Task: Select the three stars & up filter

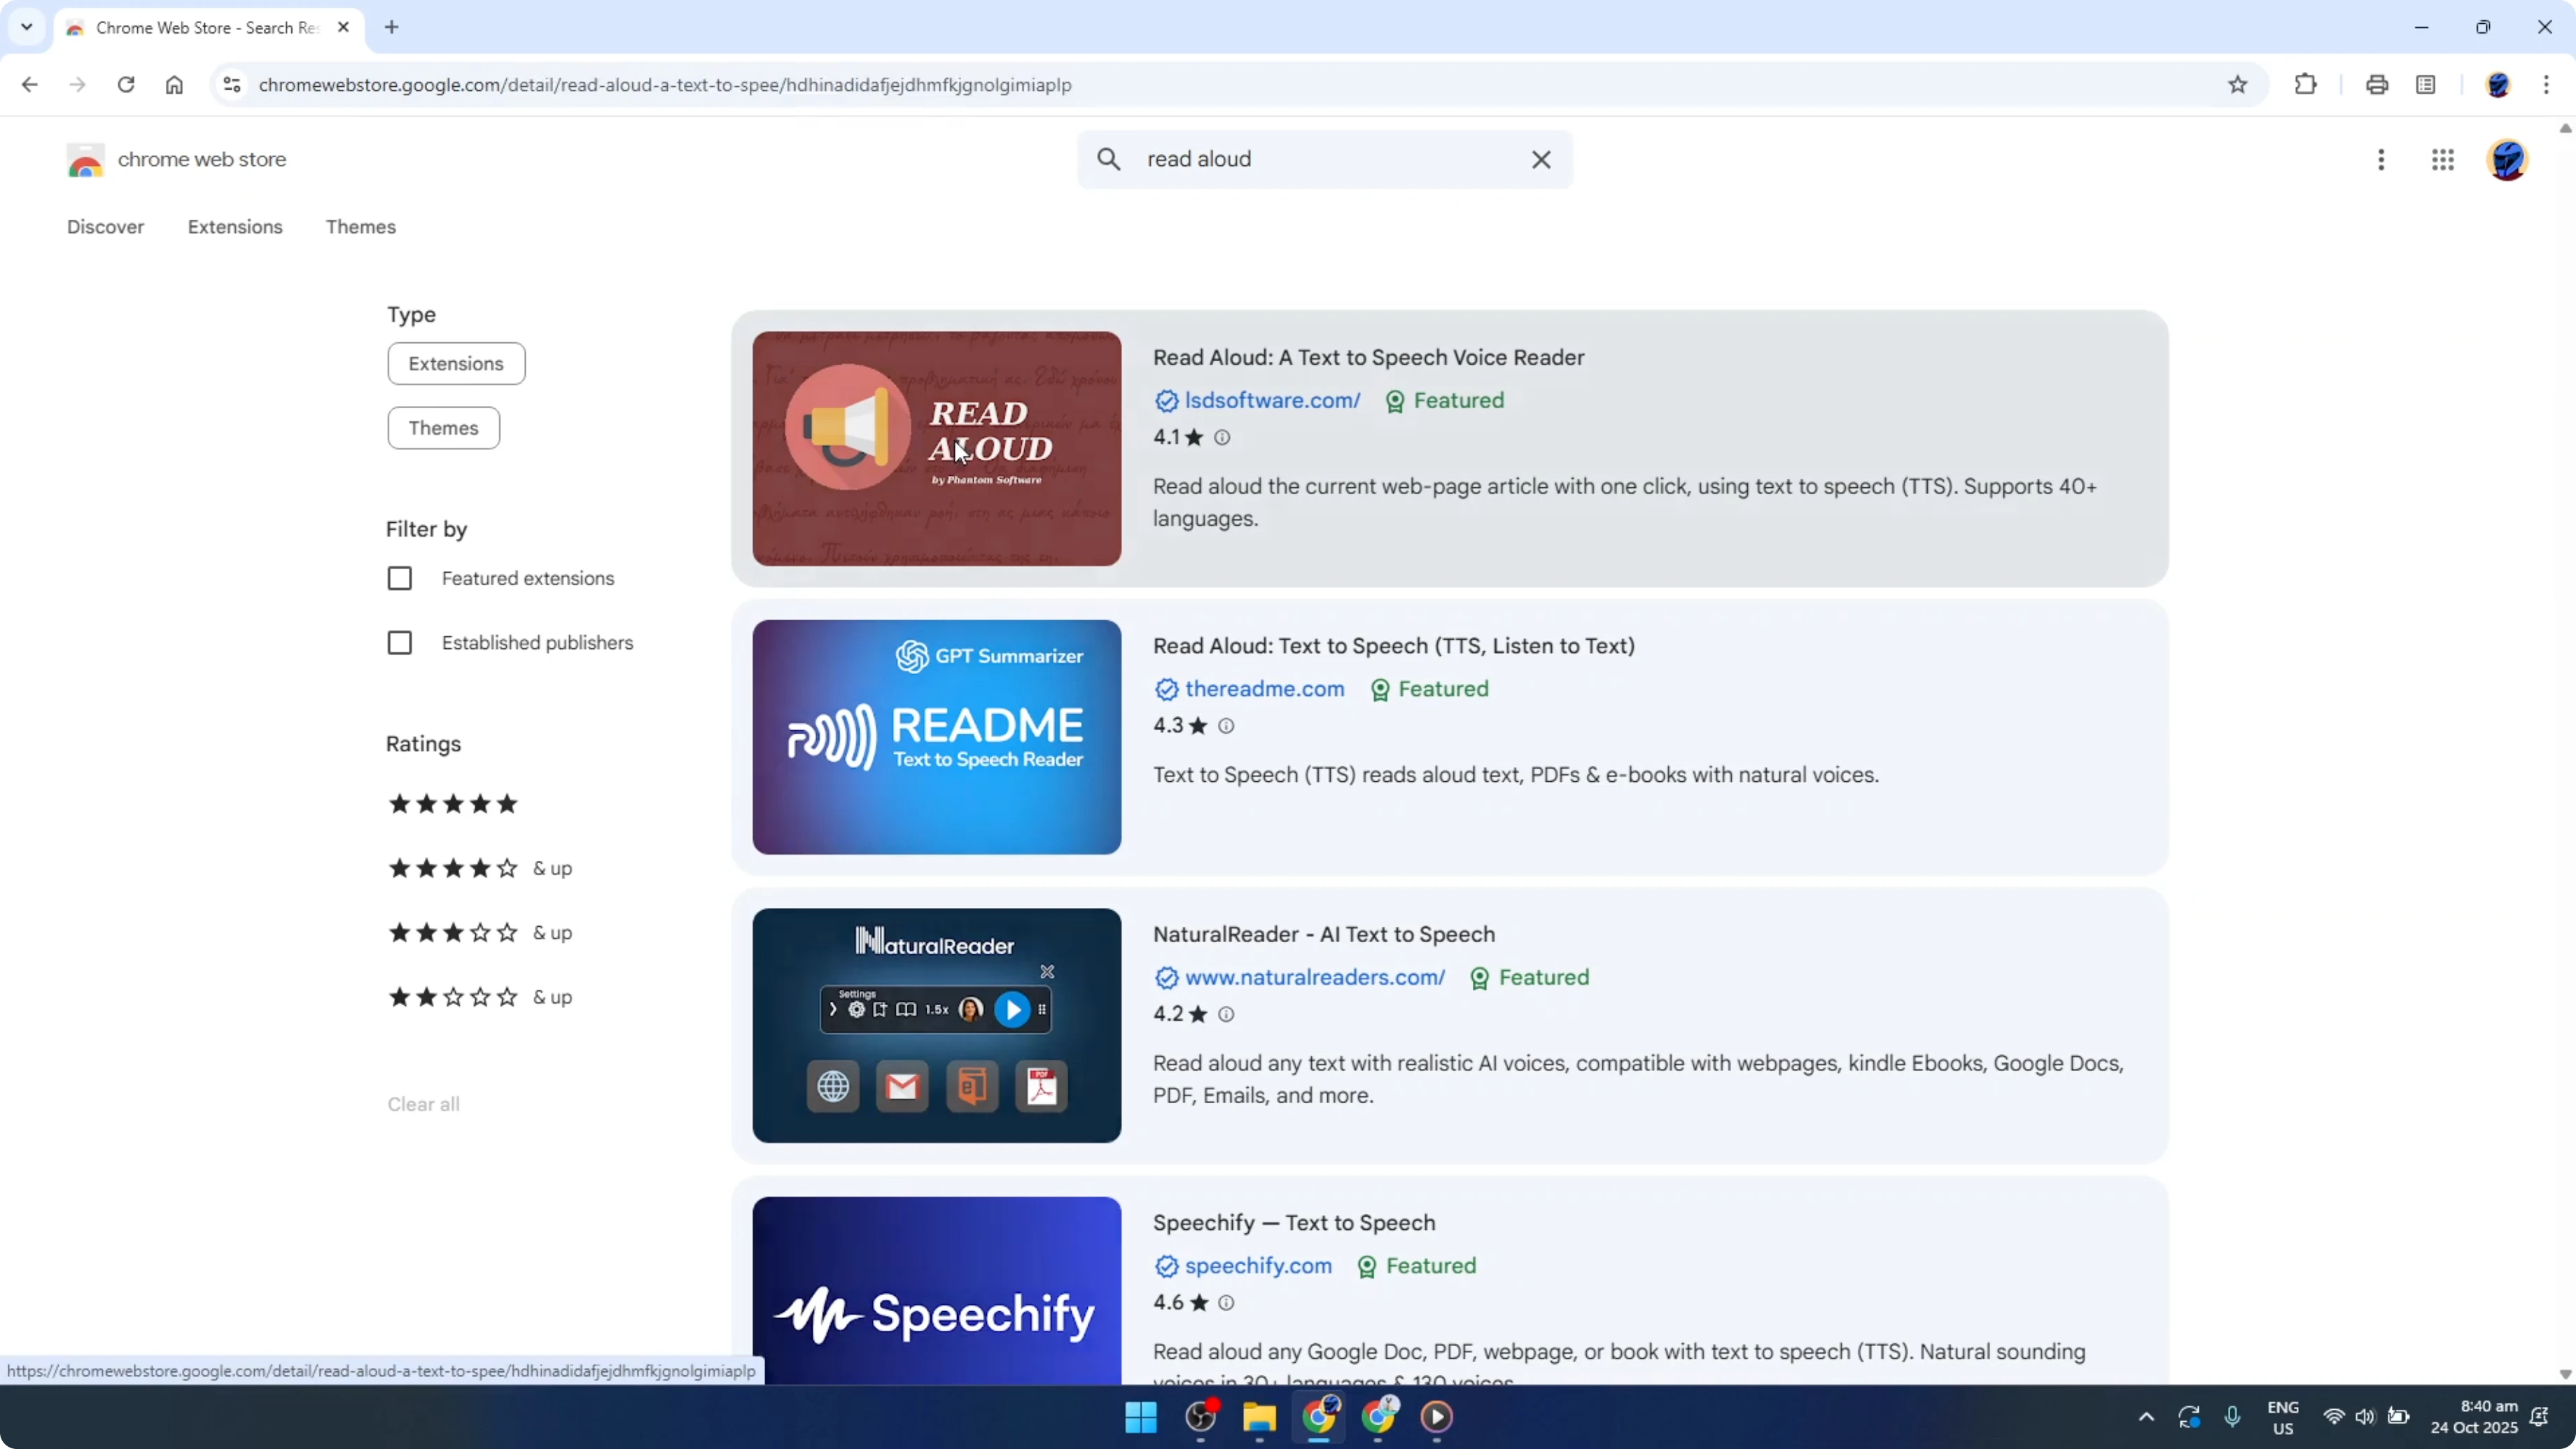Action: pos(480,933)
